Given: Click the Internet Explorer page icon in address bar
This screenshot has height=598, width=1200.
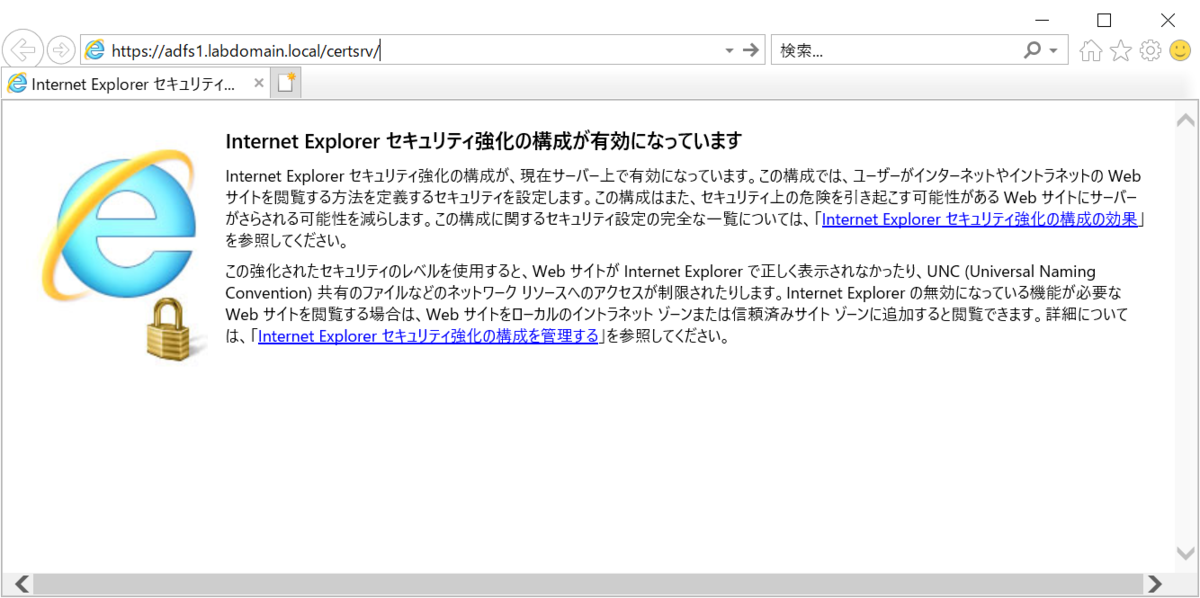Looking at the screenshot, I should tap(95, 50).
